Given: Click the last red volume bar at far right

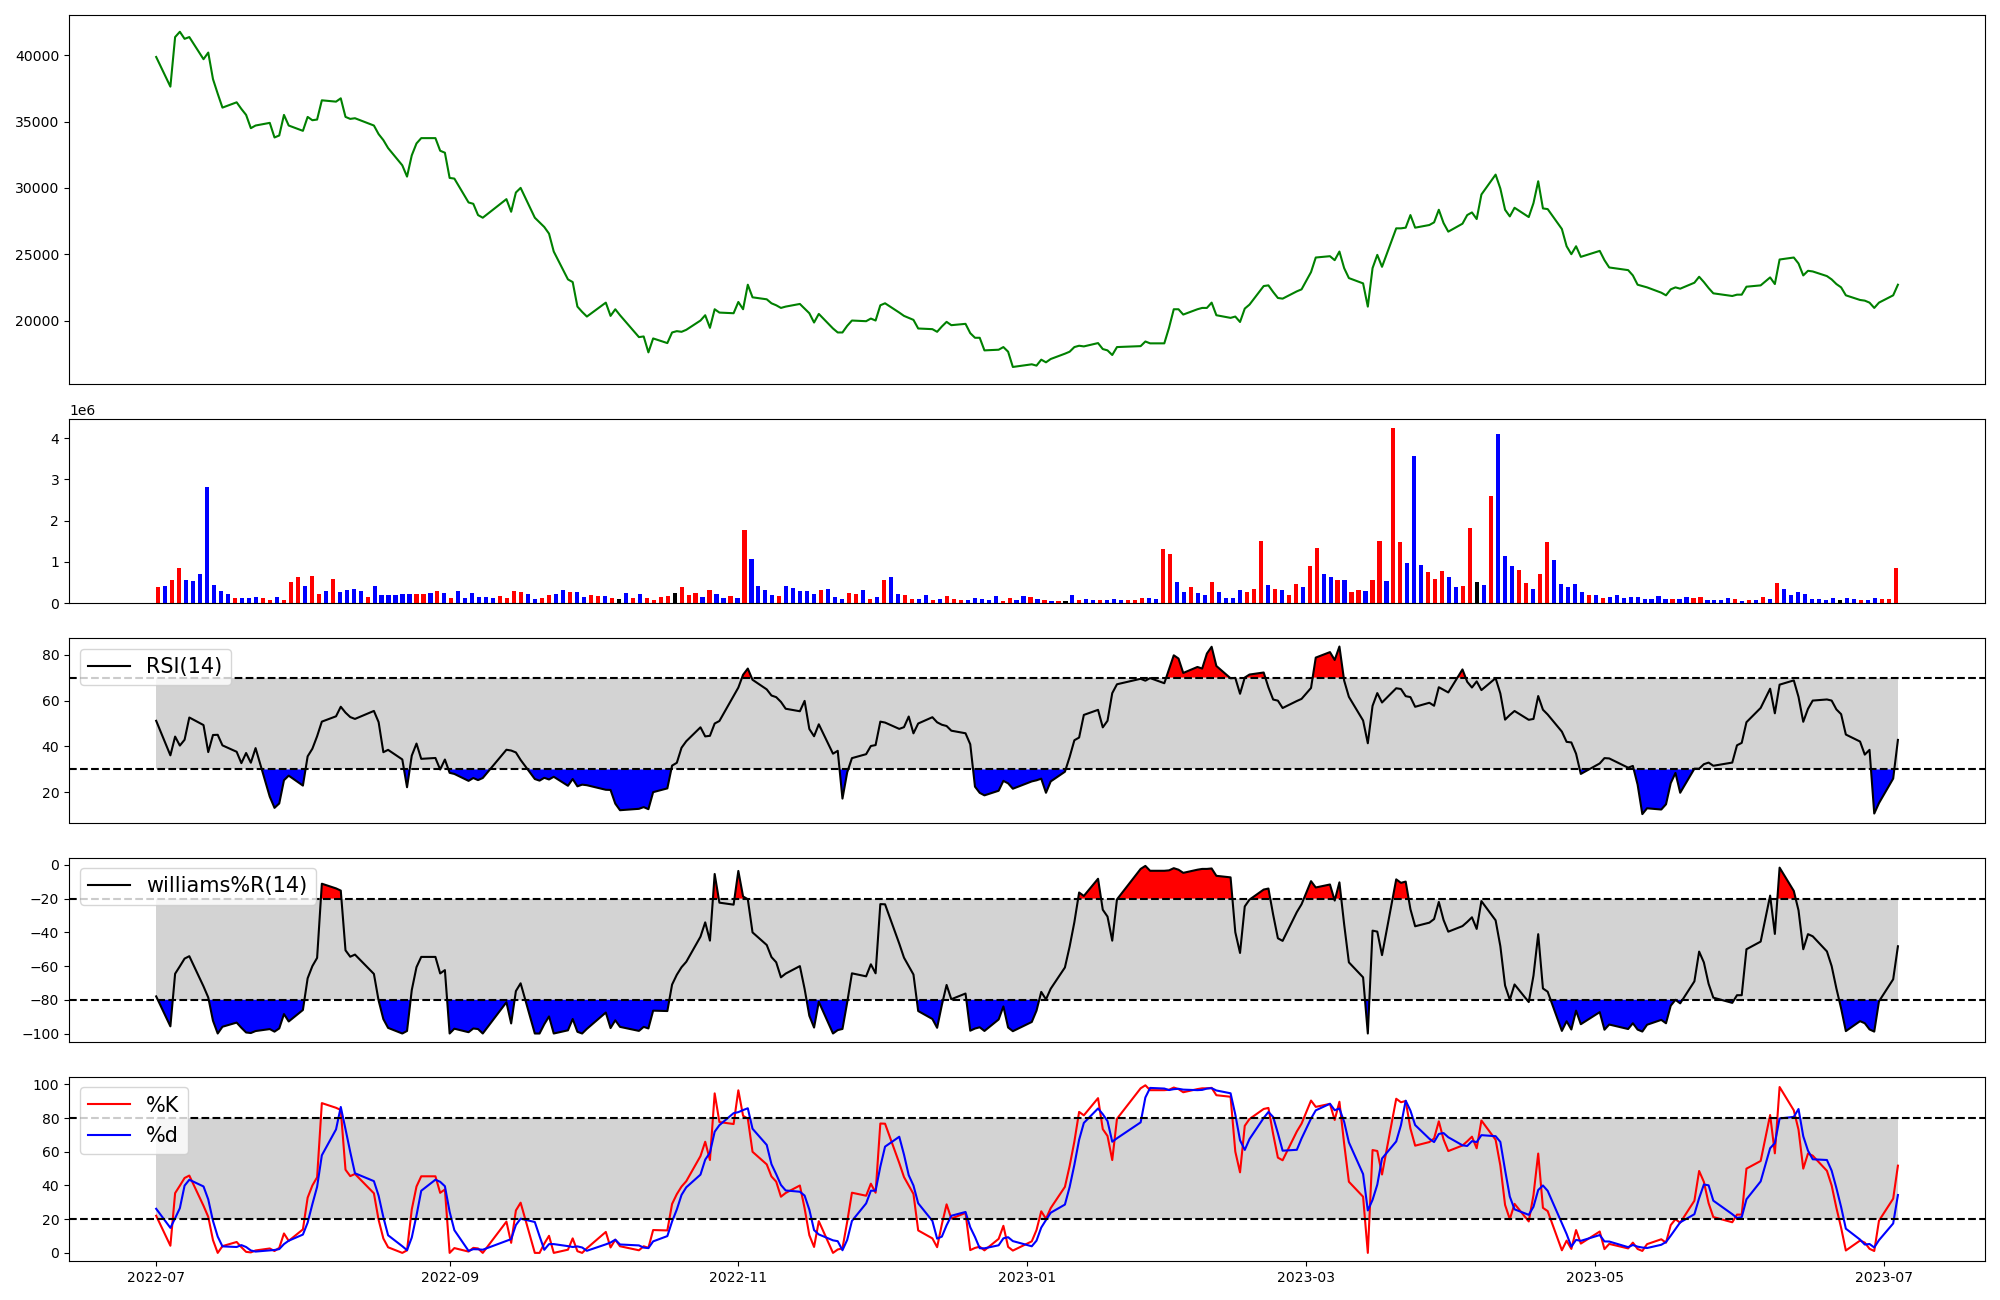Looking at the screenshot, I should tap(1895, 586).
